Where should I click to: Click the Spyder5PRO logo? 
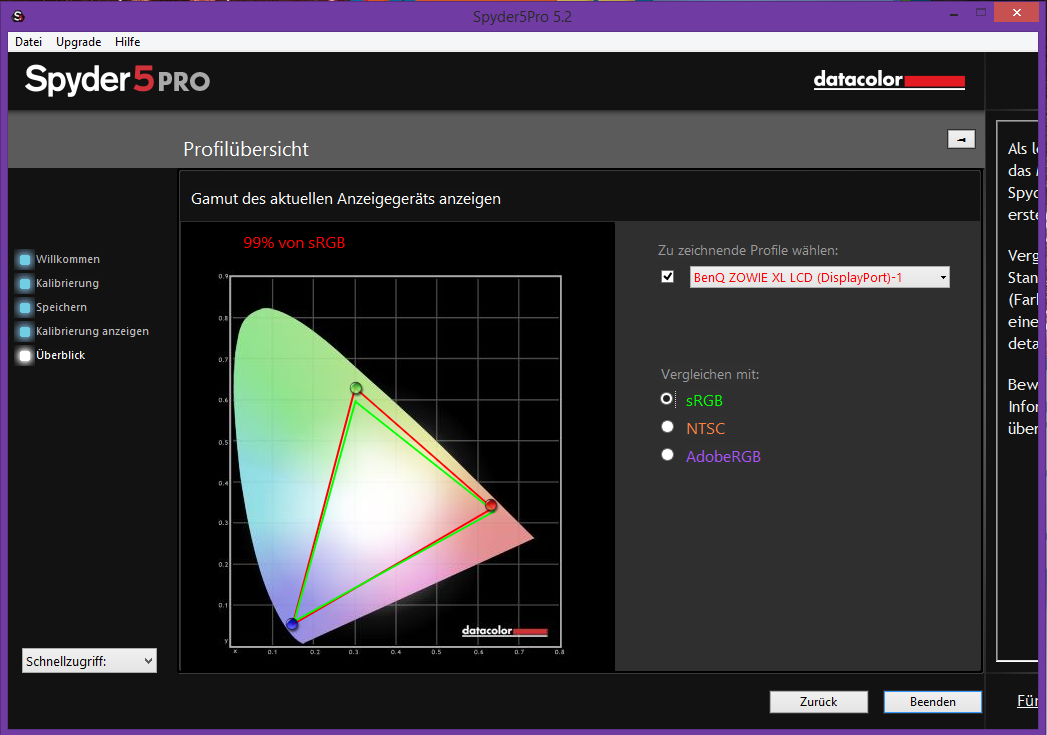(118, 80)
